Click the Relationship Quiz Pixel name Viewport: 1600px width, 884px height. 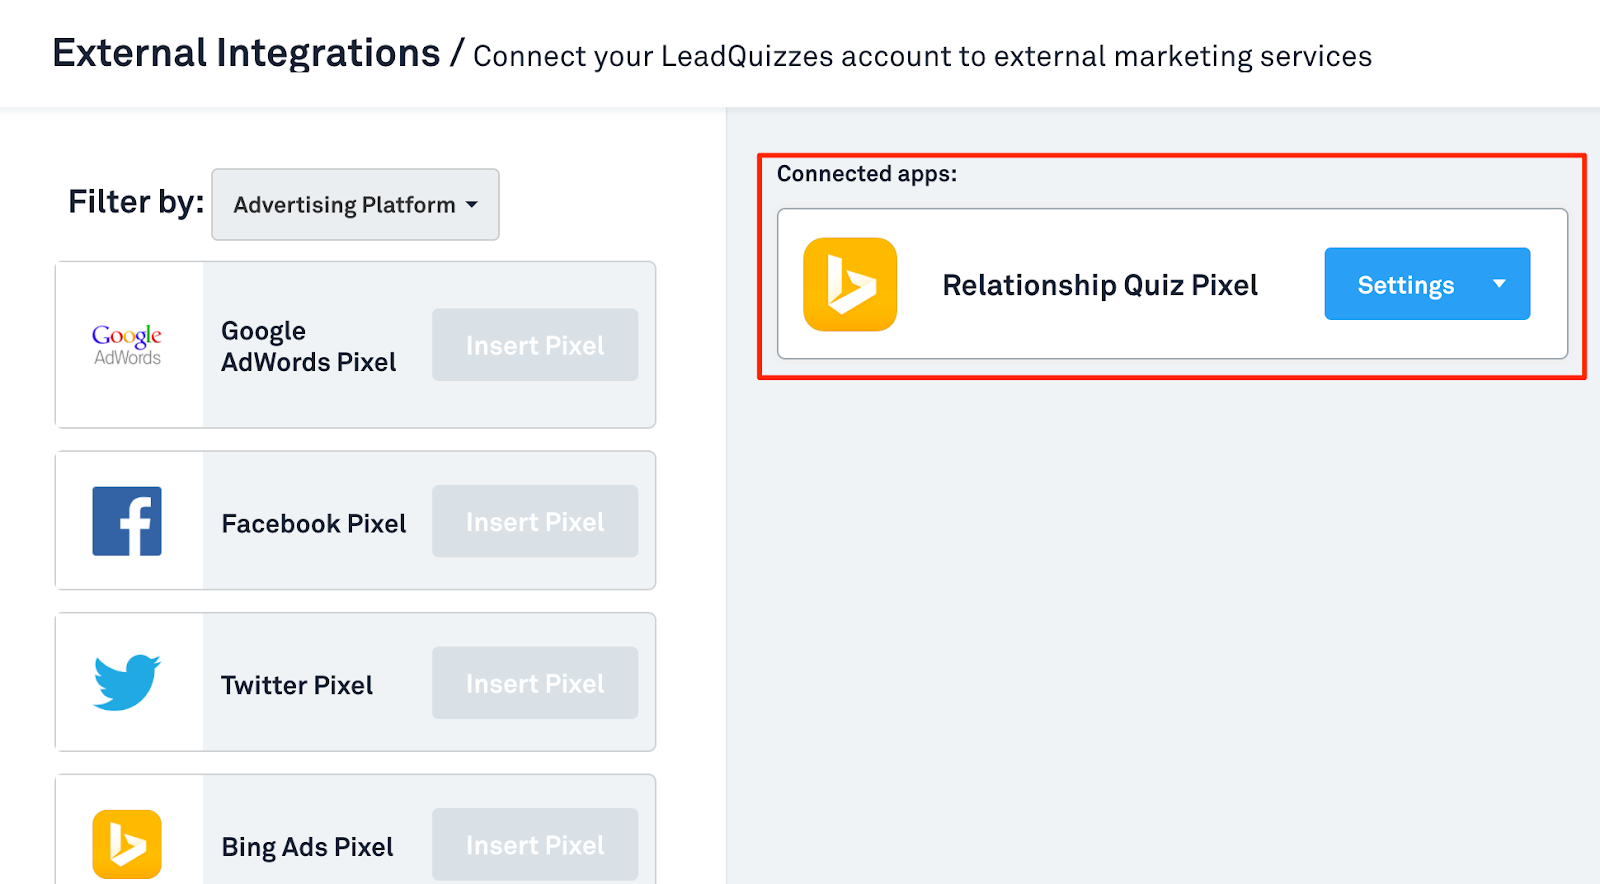pos(1100,286)
